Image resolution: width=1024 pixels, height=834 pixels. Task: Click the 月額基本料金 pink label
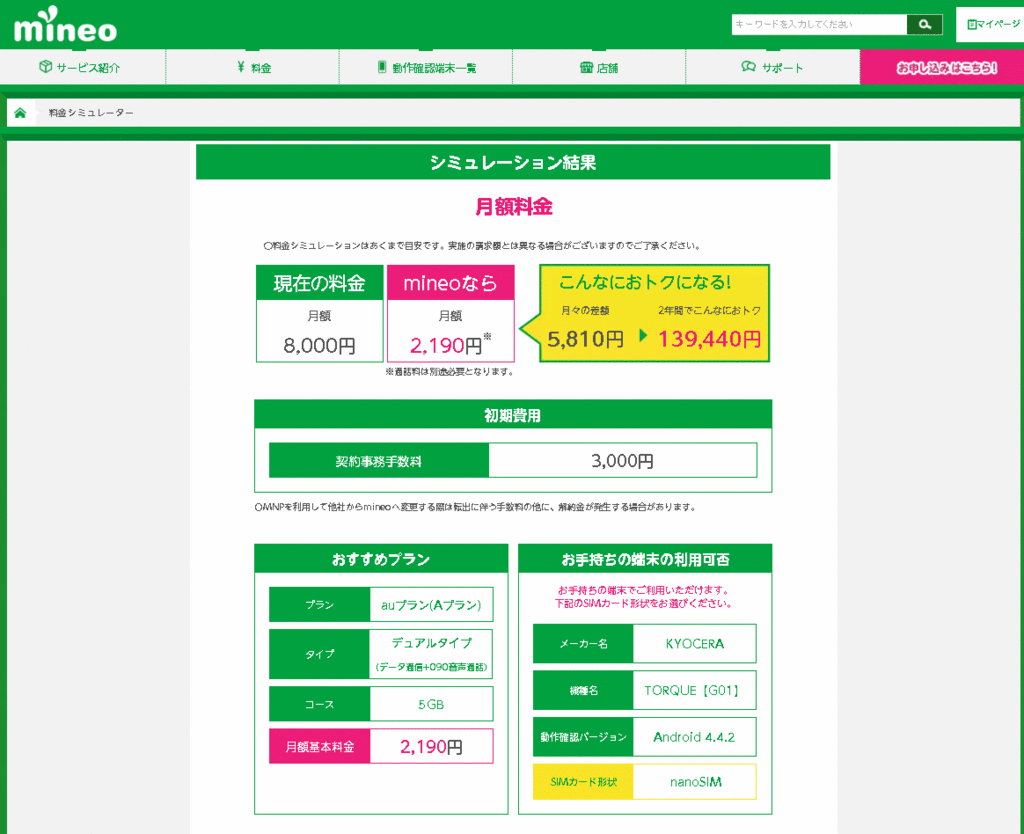click(319, 746)
